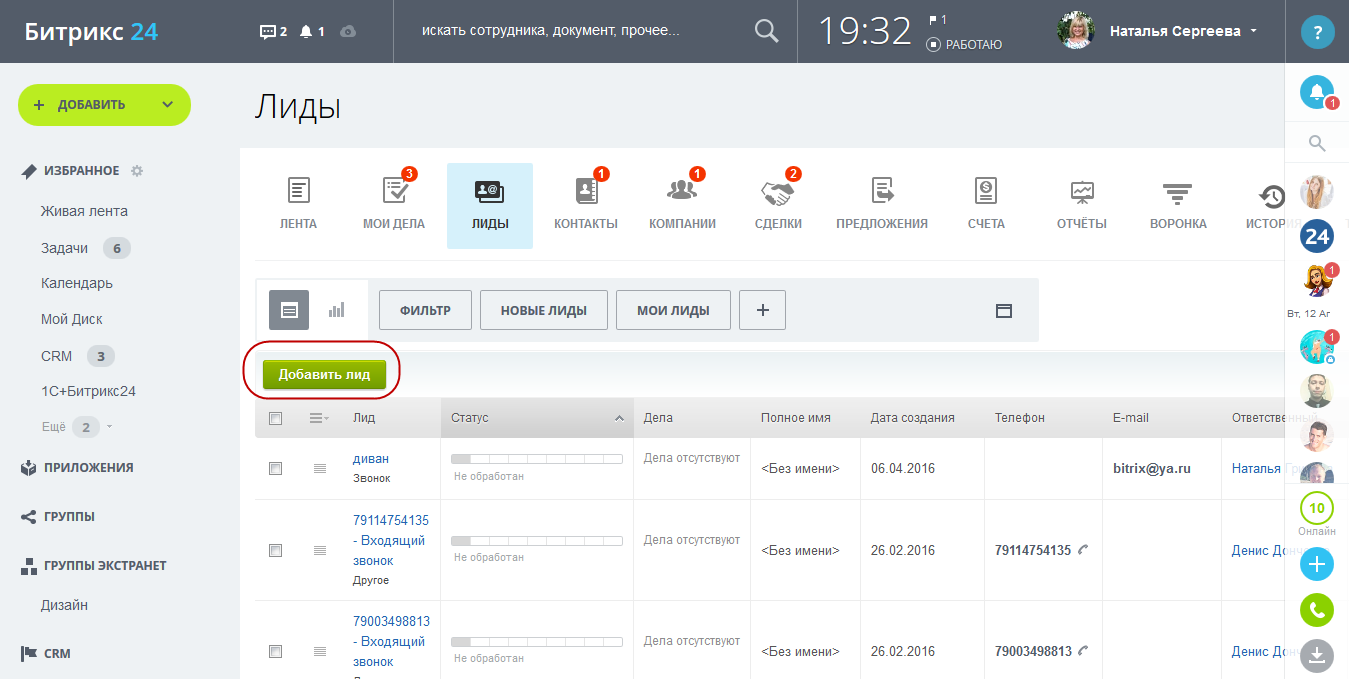Switch to list view icon
Screen dimensions: 1349x679
[x=289, y=310]
